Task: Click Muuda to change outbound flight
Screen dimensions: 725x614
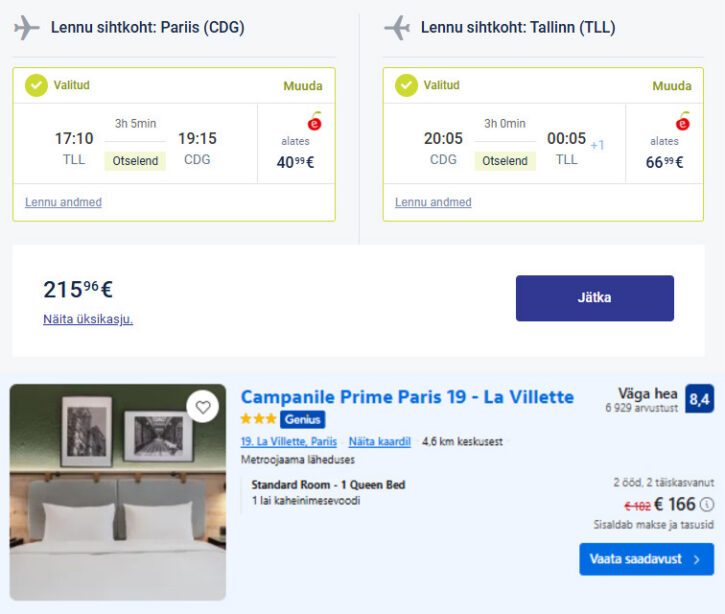Action: click(x=303, y=86)
